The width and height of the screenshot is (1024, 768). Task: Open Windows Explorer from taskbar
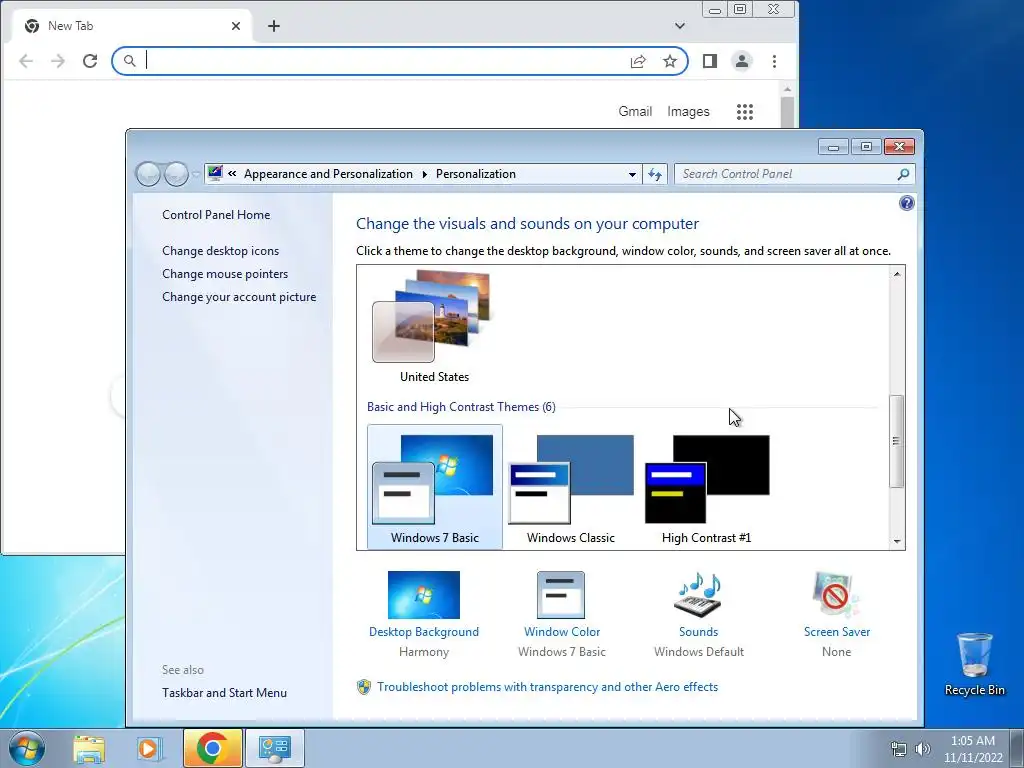[89, 748]
